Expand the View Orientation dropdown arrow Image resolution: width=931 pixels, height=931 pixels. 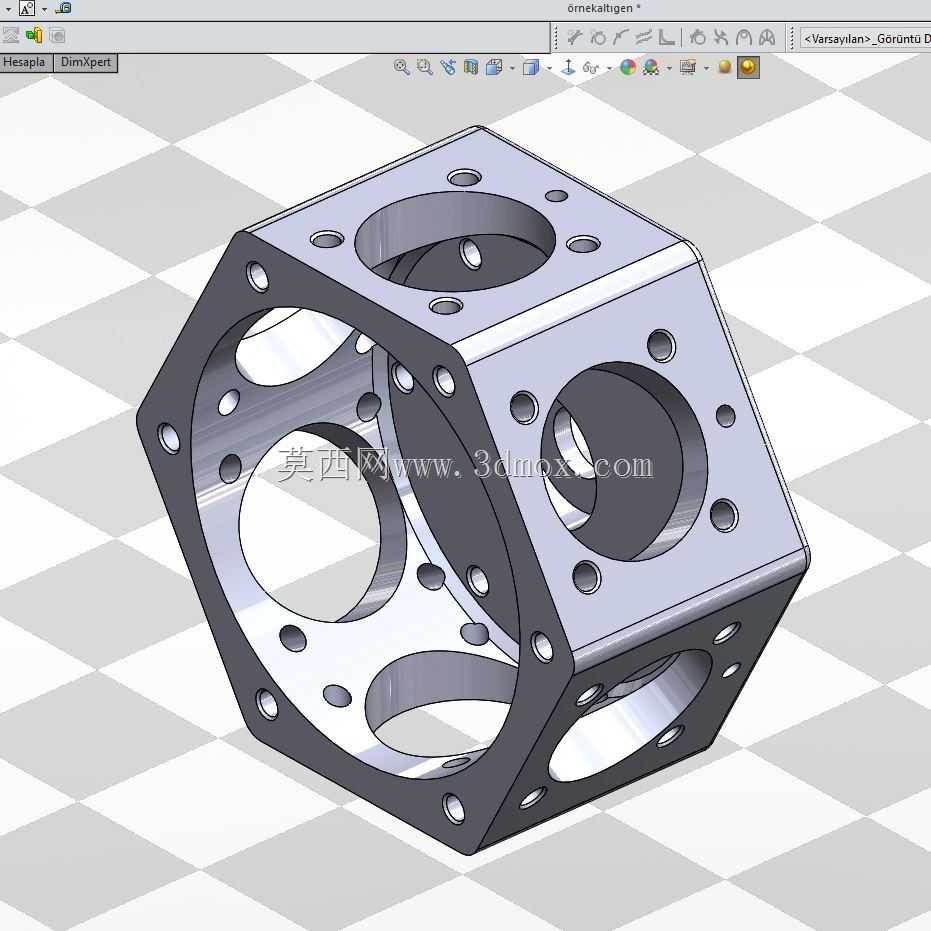(x=512, y=68)
